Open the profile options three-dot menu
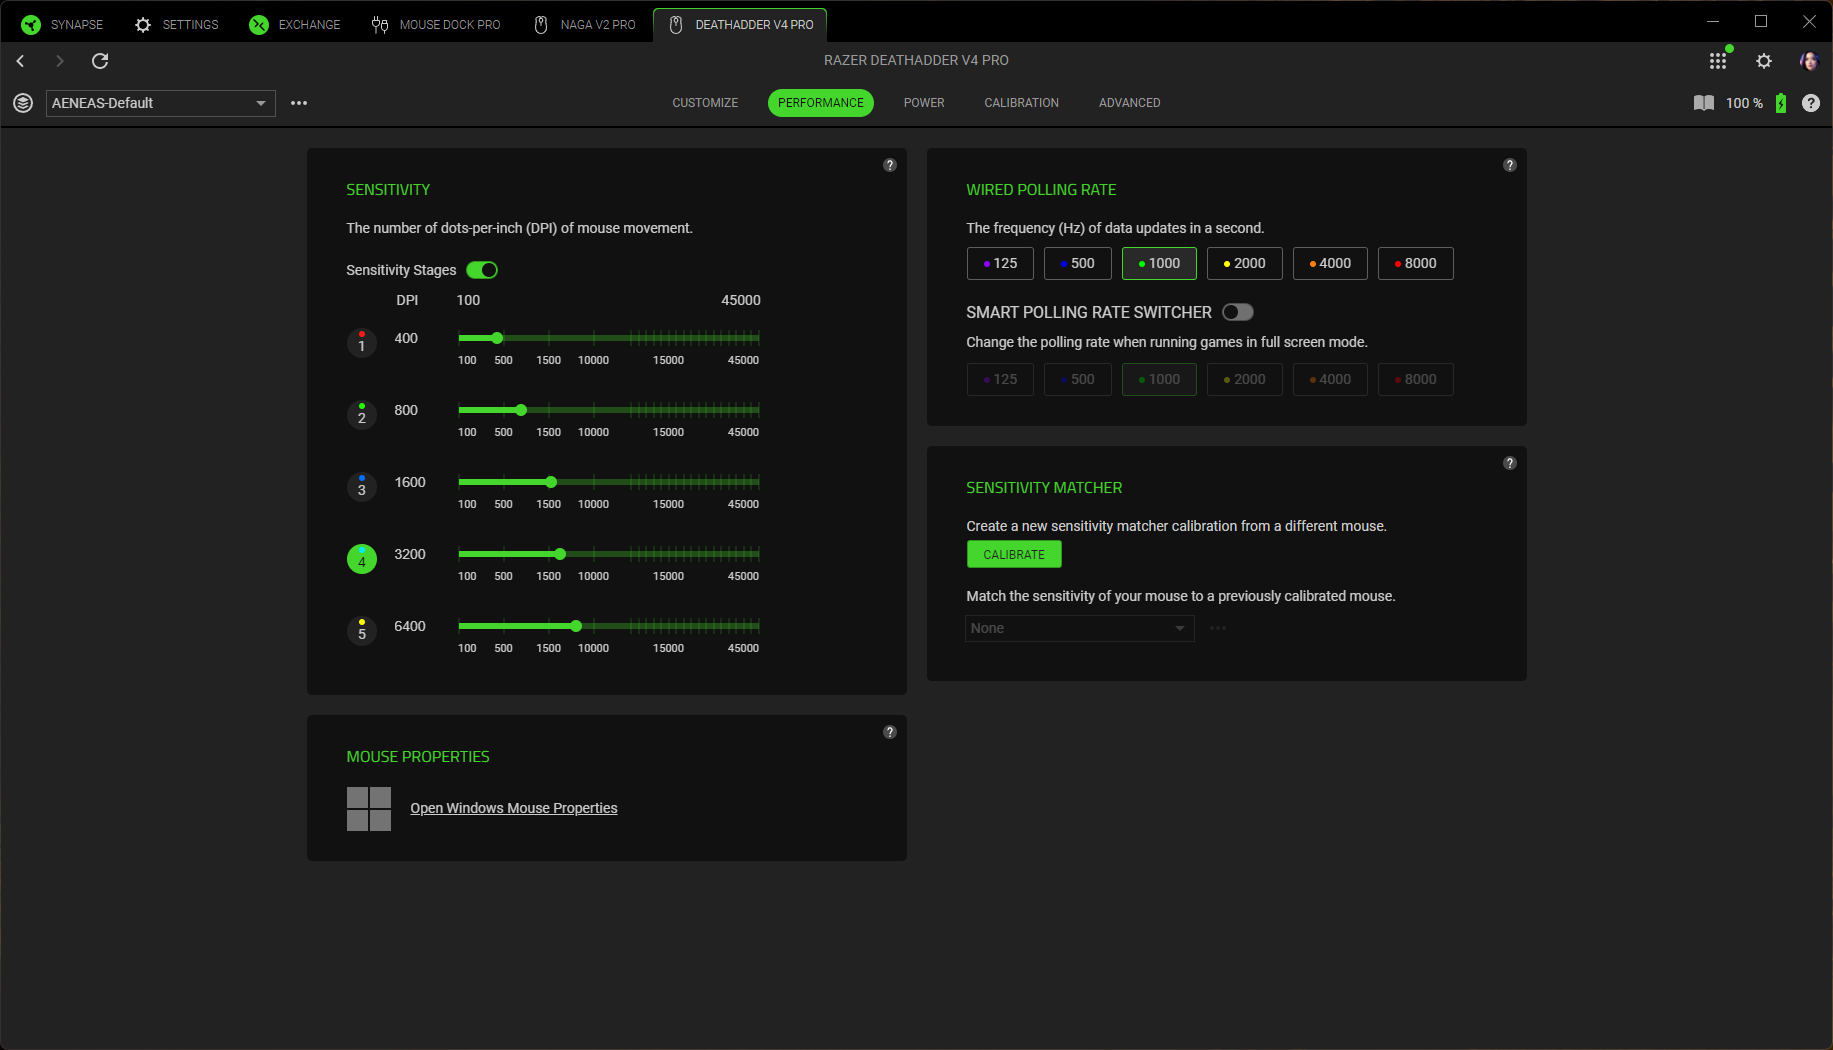Viewport: 1833px width, 1050px height. tap(299, 103)
